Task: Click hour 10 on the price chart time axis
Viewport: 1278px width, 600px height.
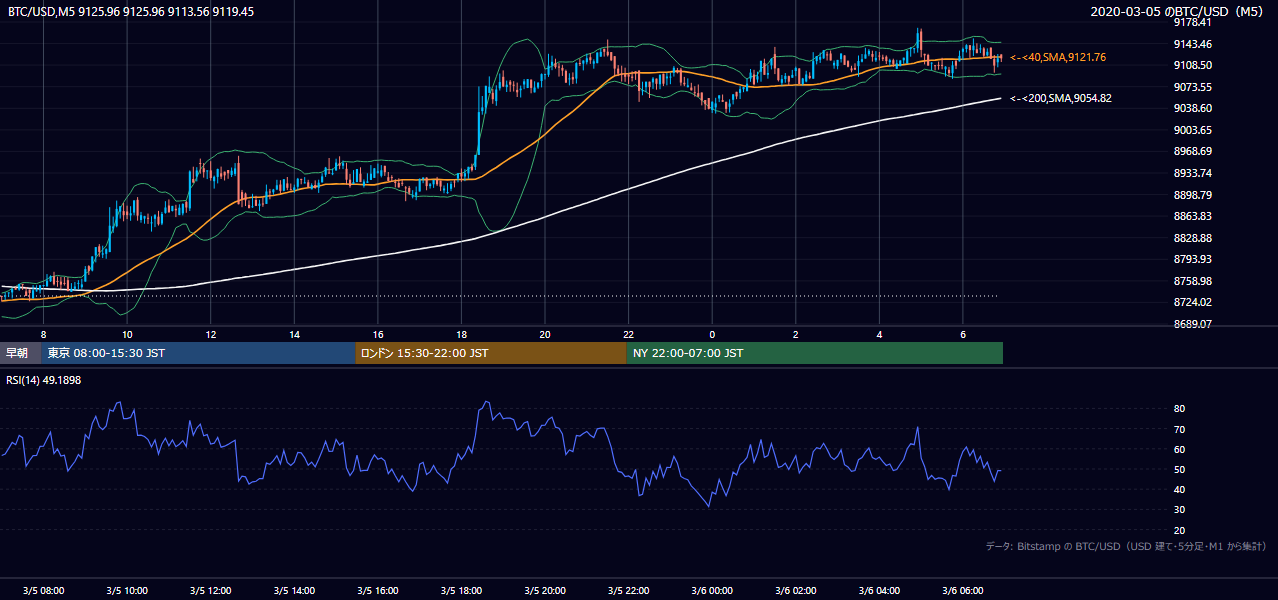Action: click(x=127, y=334)
